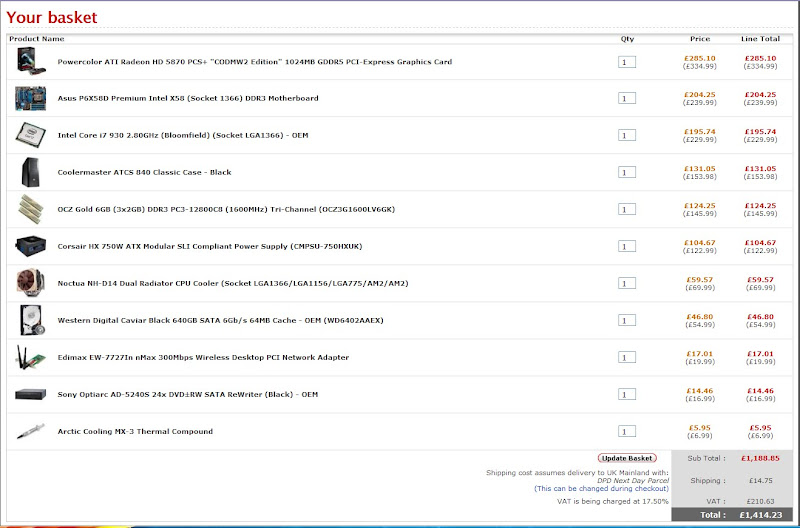Focus the quantity field for the Coolermaster case
The width and height of the screenshot is (800, 528).
point(627,172)
